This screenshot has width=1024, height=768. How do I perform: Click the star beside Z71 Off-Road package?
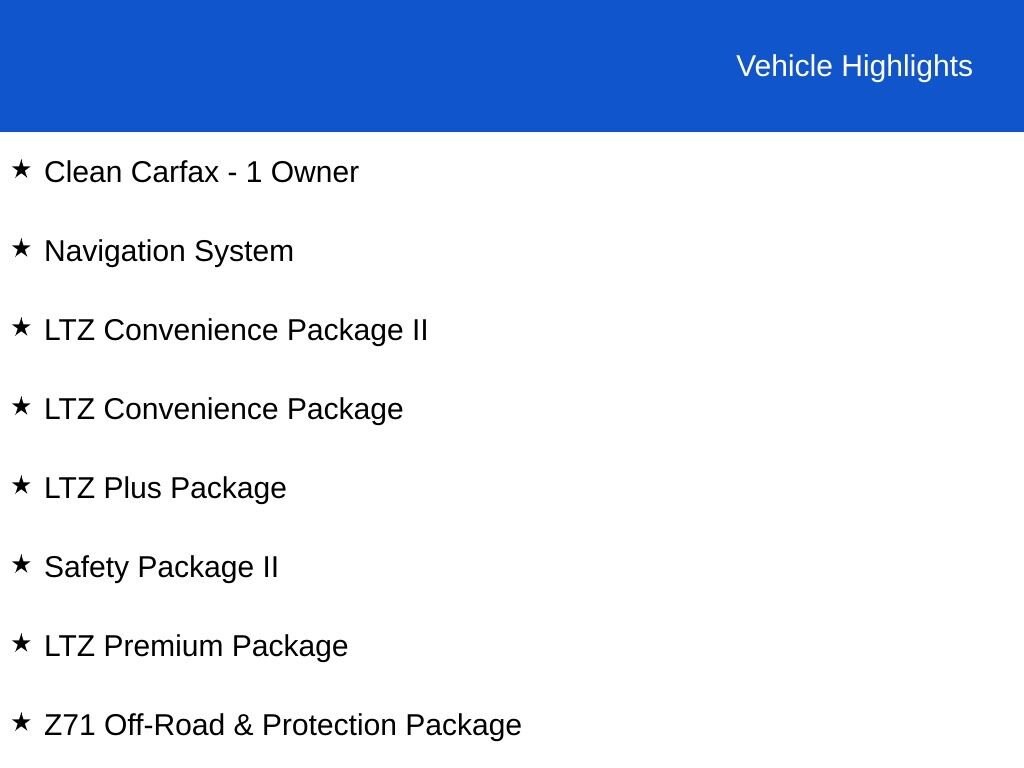click(21, 722)
